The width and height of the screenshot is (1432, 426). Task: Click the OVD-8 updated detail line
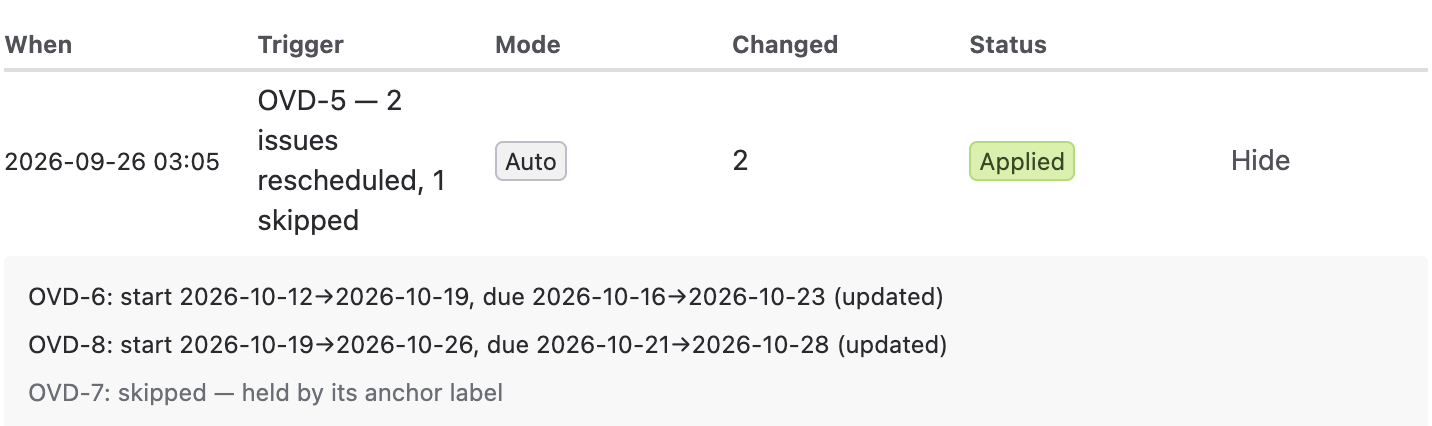click(488, 345)
